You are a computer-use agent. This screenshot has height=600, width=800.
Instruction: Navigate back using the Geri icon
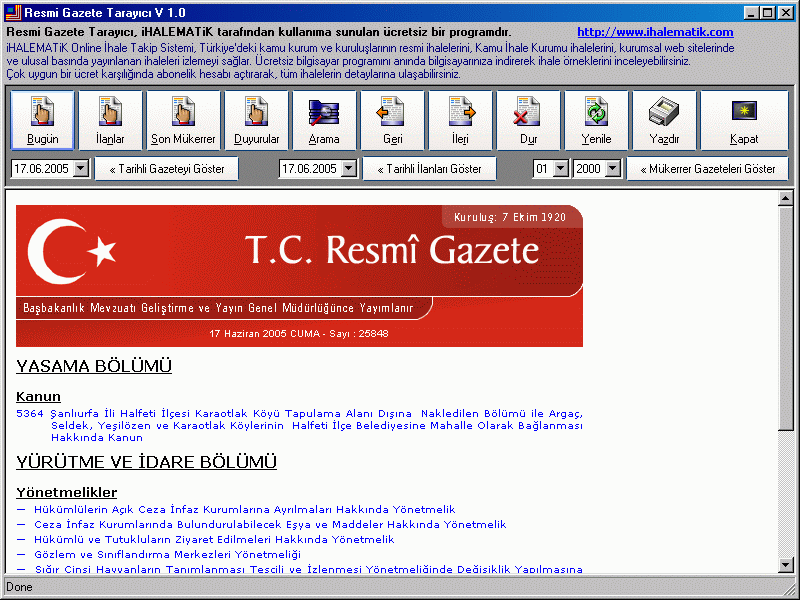392,120
